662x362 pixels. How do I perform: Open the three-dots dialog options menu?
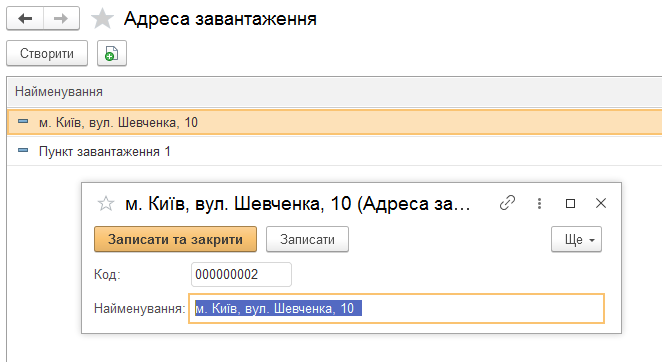(x=539, y=204)
